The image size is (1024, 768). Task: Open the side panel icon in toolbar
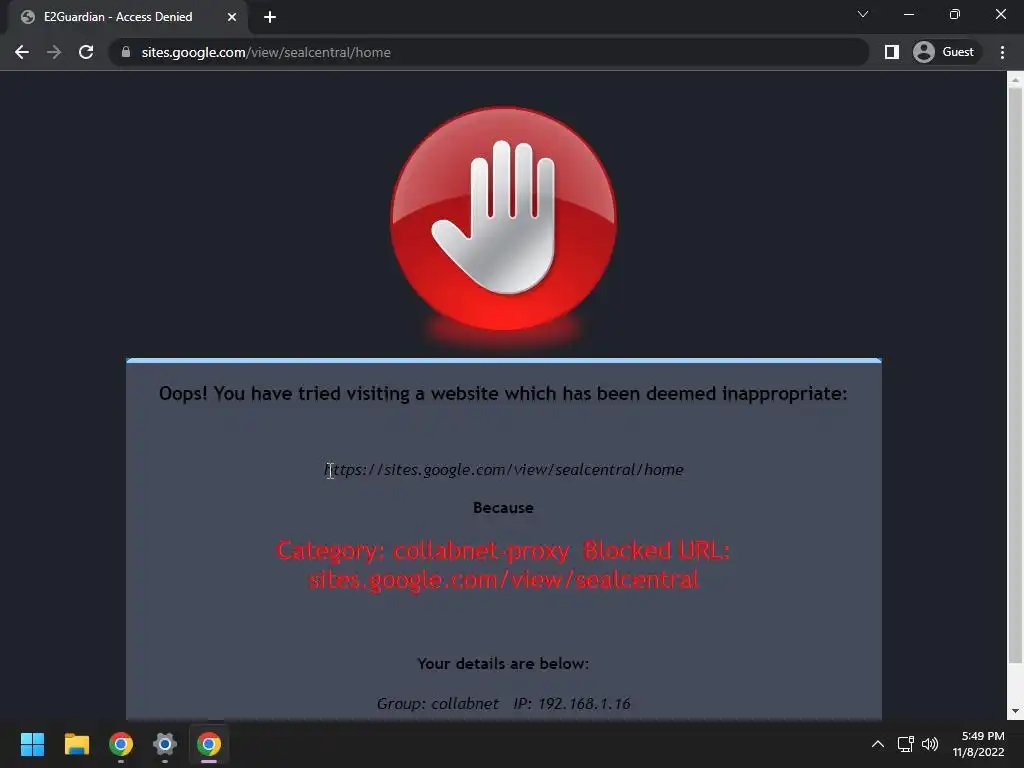891,52
